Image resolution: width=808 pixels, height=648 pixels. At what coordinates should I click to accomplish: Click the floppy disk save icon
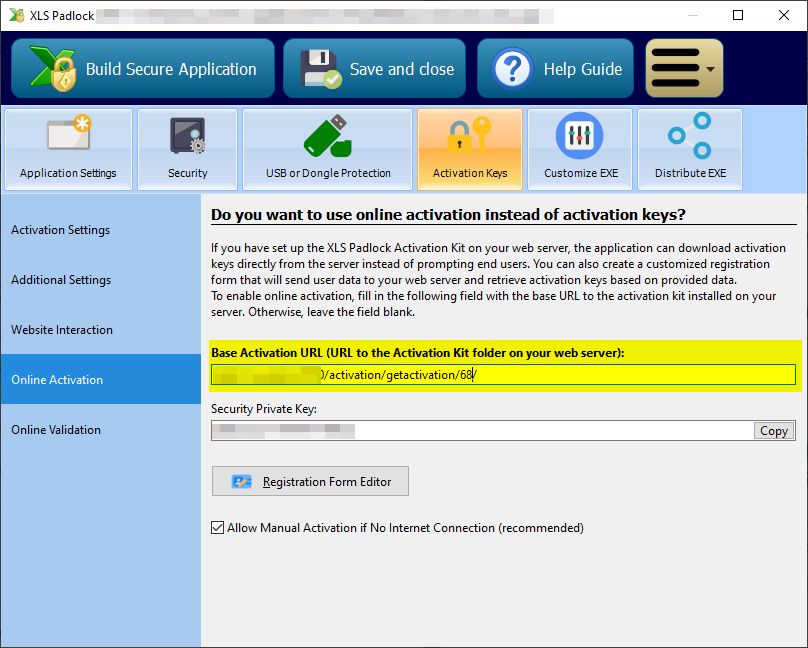[321, 69]
